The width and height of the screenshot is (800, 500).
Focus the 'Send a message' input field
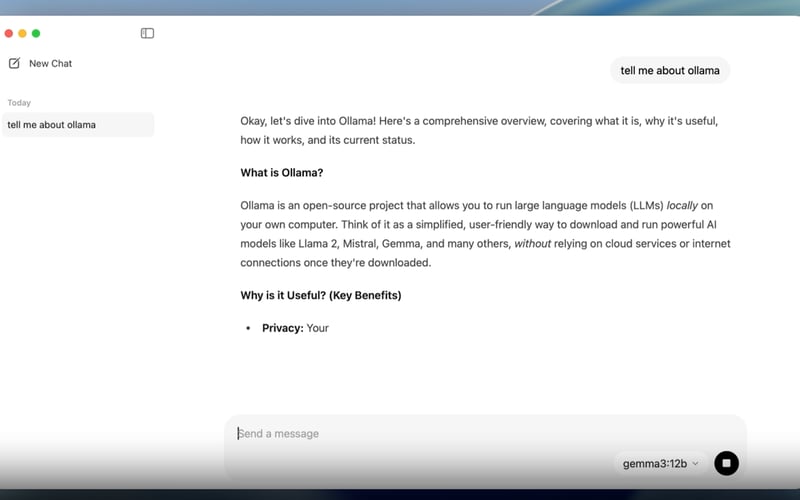pyautogui.click(x=485, y=434)
